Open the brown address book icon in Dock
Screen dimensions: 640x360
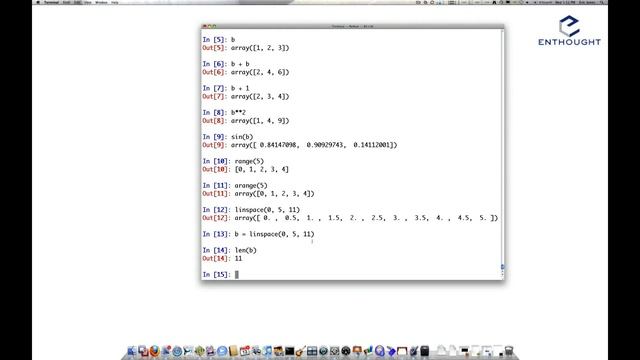point(233,351)
